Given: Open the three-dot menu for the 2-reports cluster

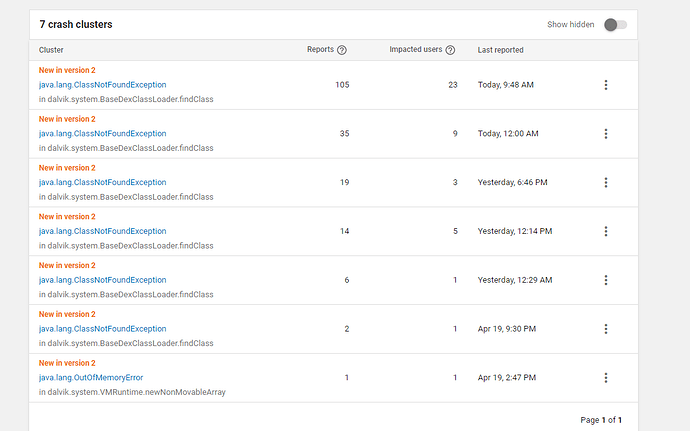Looking at the screenshot, I should pos(606,329).
